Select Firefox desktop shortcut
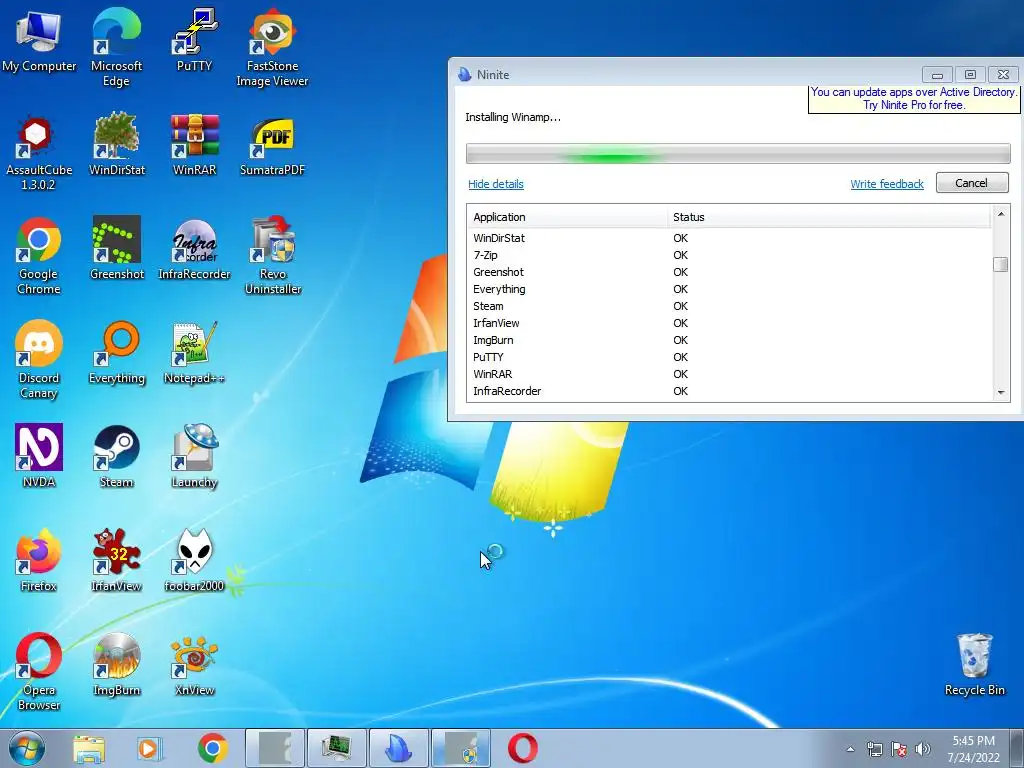The image size is (1024, 768). click(39, 560)
